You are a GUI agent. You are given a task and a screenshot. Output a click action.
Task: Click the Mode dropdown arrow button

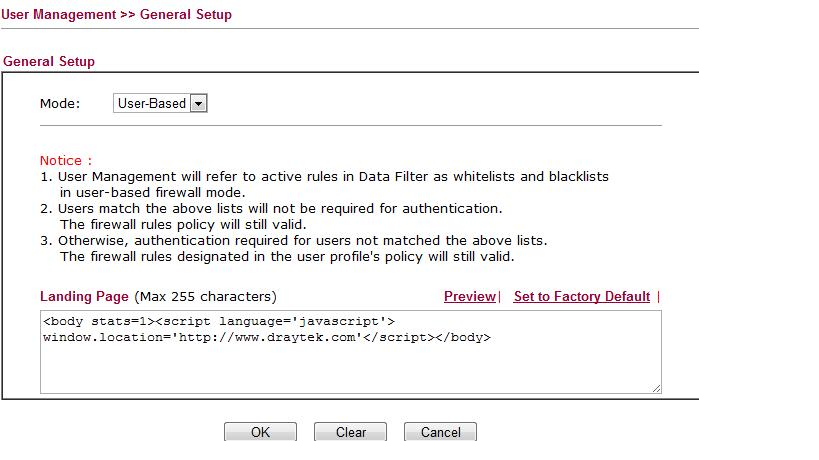(x=198, y=103)
